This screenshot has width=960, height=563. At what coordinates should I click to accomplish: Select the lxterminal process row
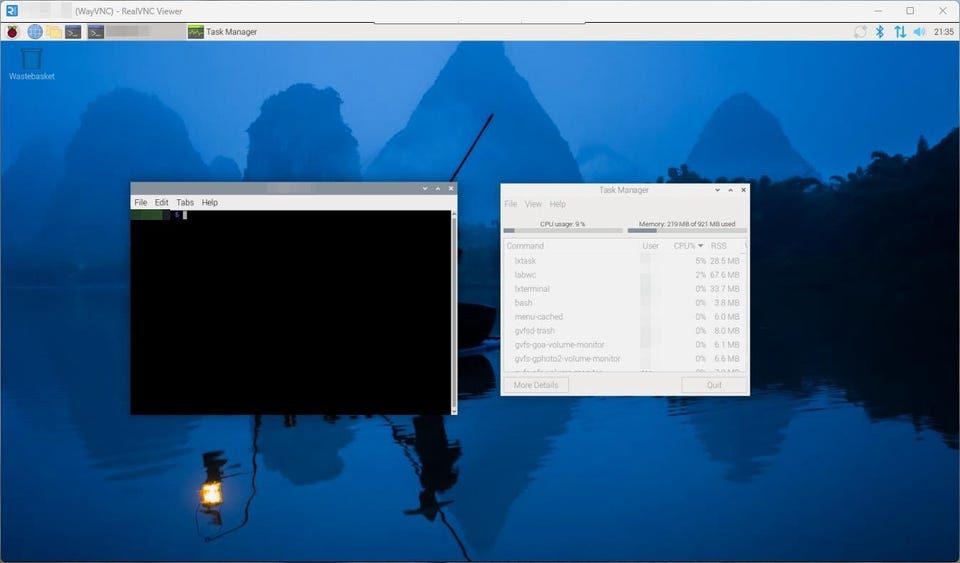[x=623, y=289]
